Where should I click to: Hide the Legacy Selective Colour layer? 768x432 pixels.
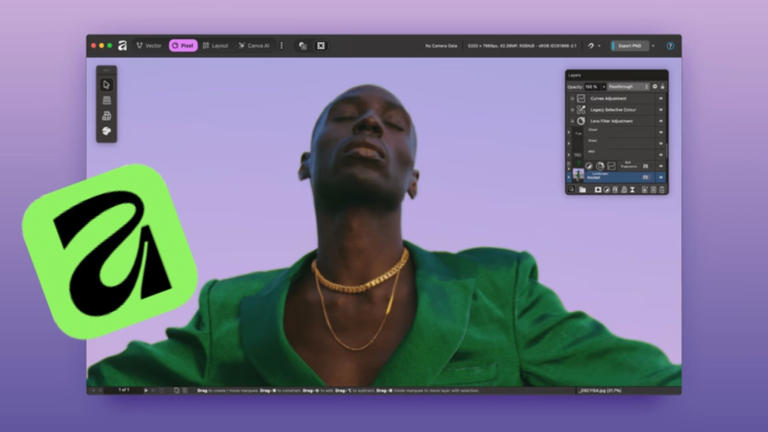pos(660,109)
